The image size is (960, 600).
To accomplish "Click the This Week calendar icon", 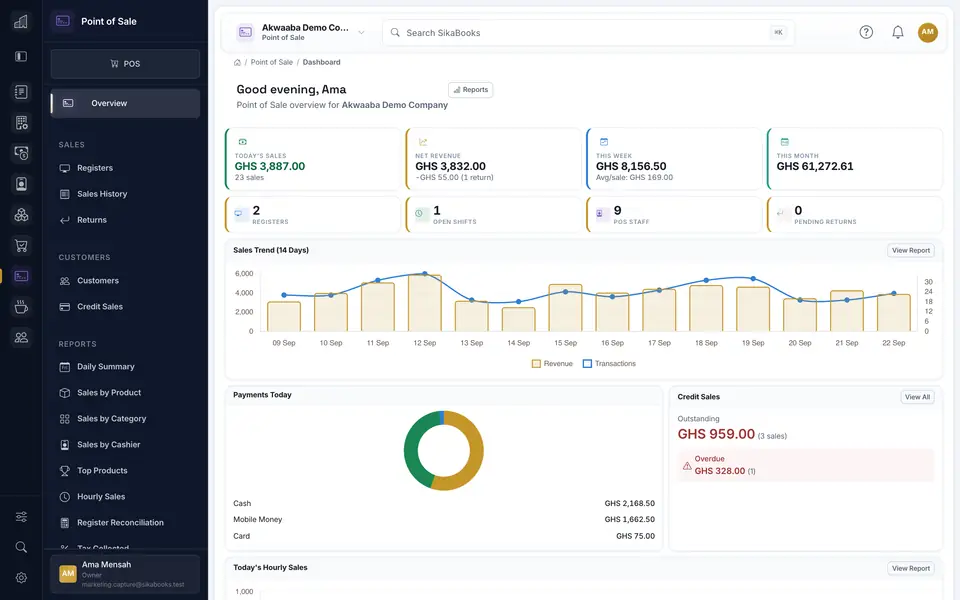I will [604, 142].
